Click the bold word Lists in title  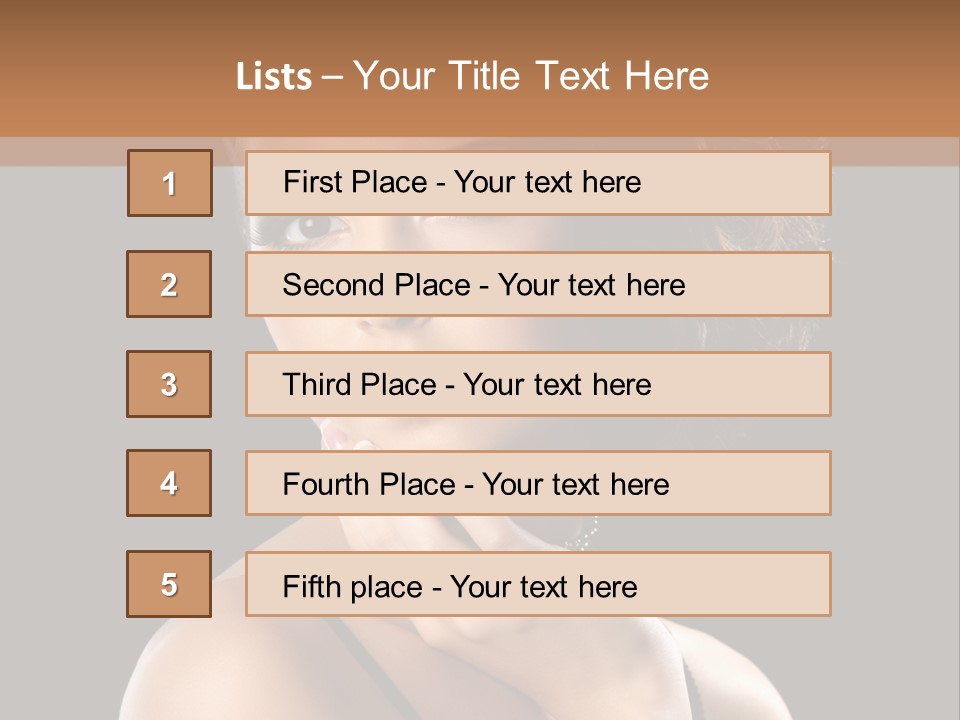tap(274, 77)
